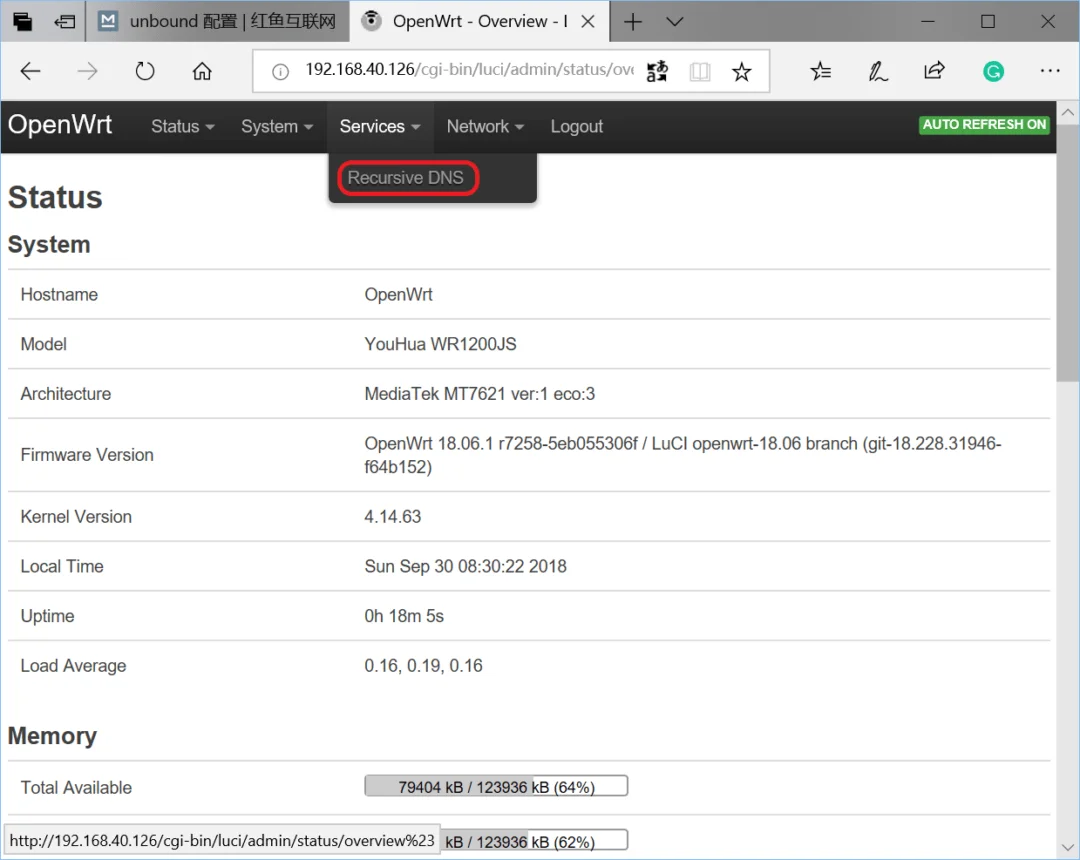1080x860 pixels.
Task: Click the Add notes pen icon
Action: tap(877, 71)
